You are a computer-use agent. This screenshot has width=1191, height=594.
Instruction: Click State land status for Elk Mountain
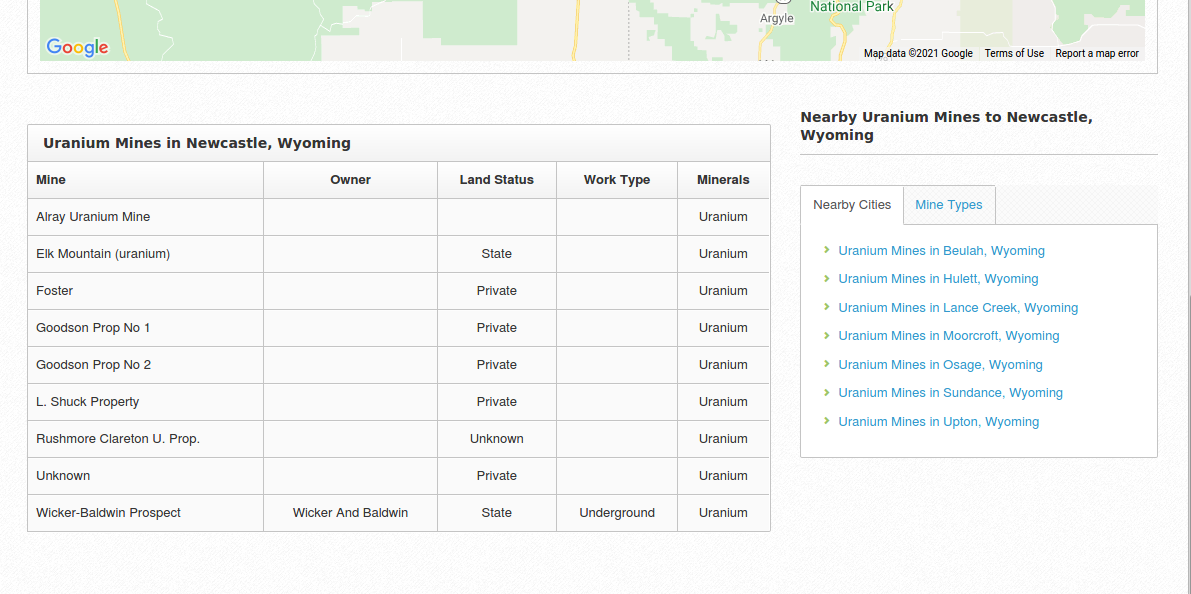(497, 254)
